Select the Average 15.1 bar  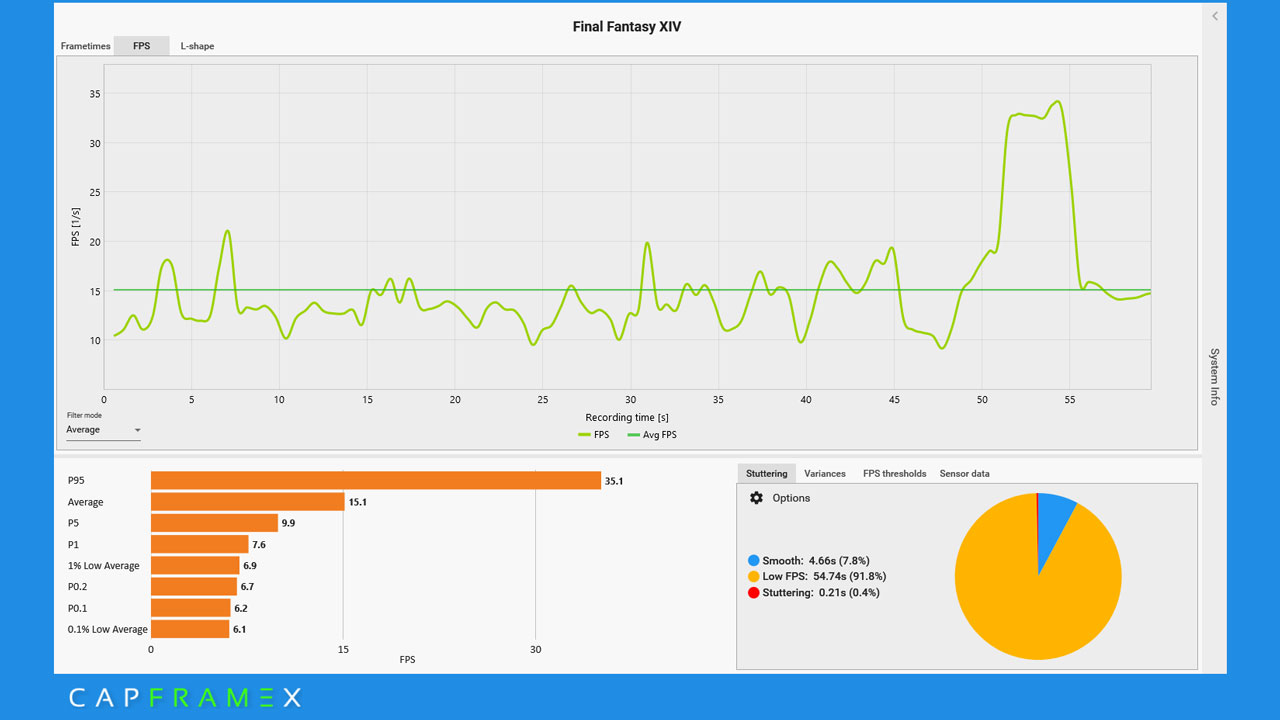point(248,502)
